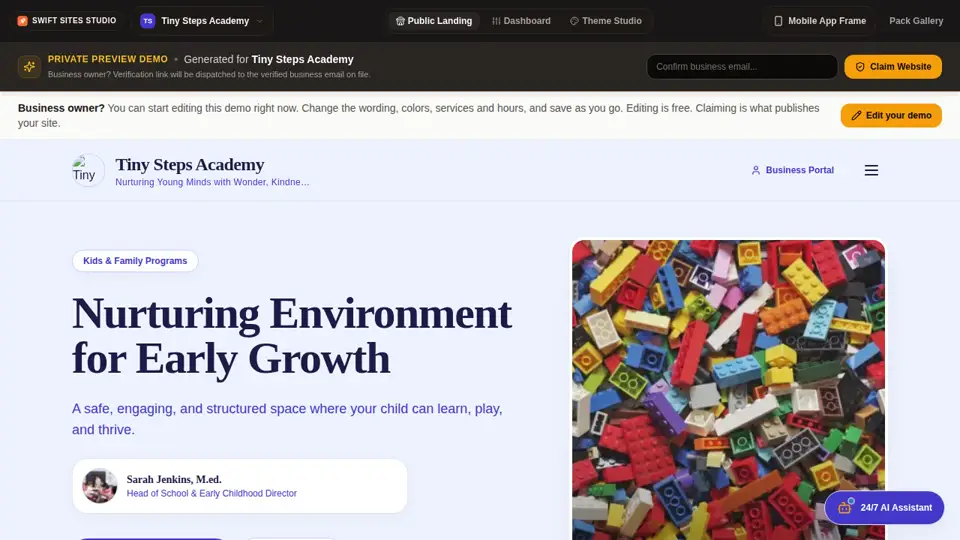This screenshot has width=960, height=540.
Task: Click the Tiny Steps Academy logo image
Action: coord(88,170)
